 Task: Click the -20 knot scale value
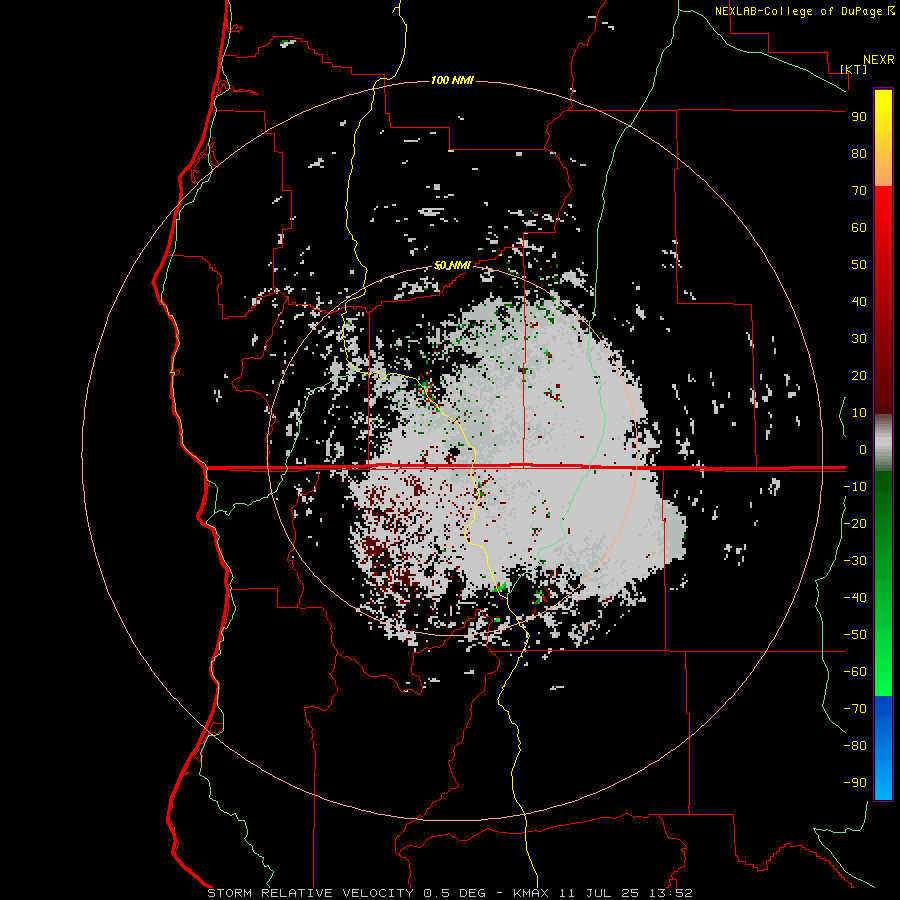855,523
